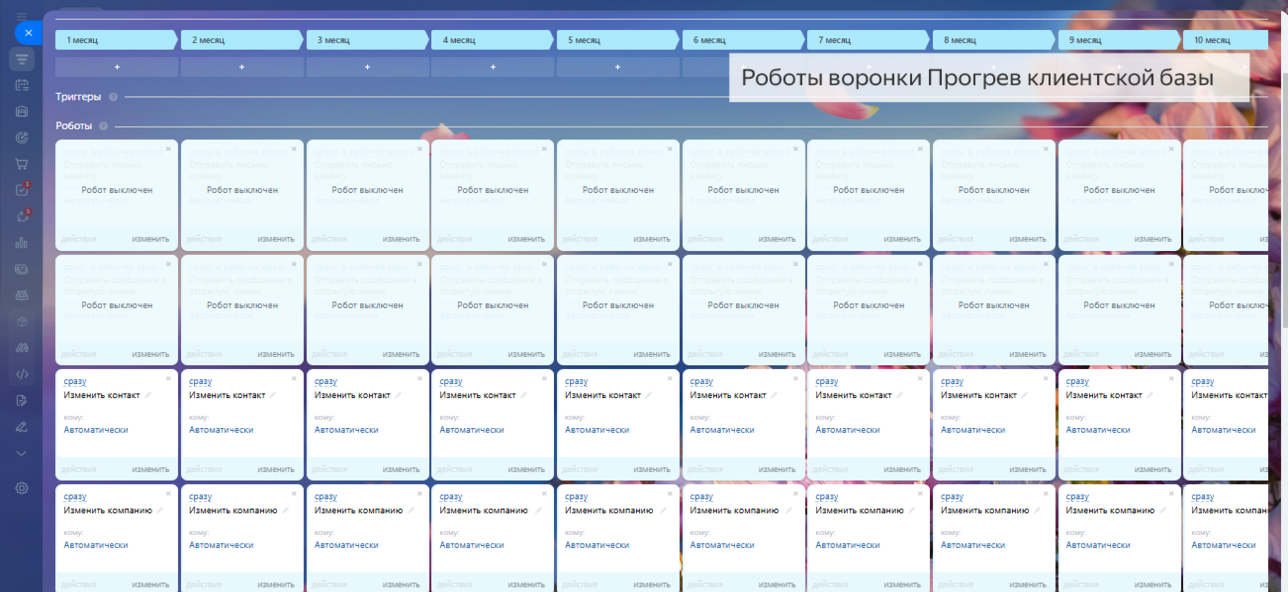
Task: Delete the Изменить контакт robot under 4 месяц
Action: click(x=544, y=379)
